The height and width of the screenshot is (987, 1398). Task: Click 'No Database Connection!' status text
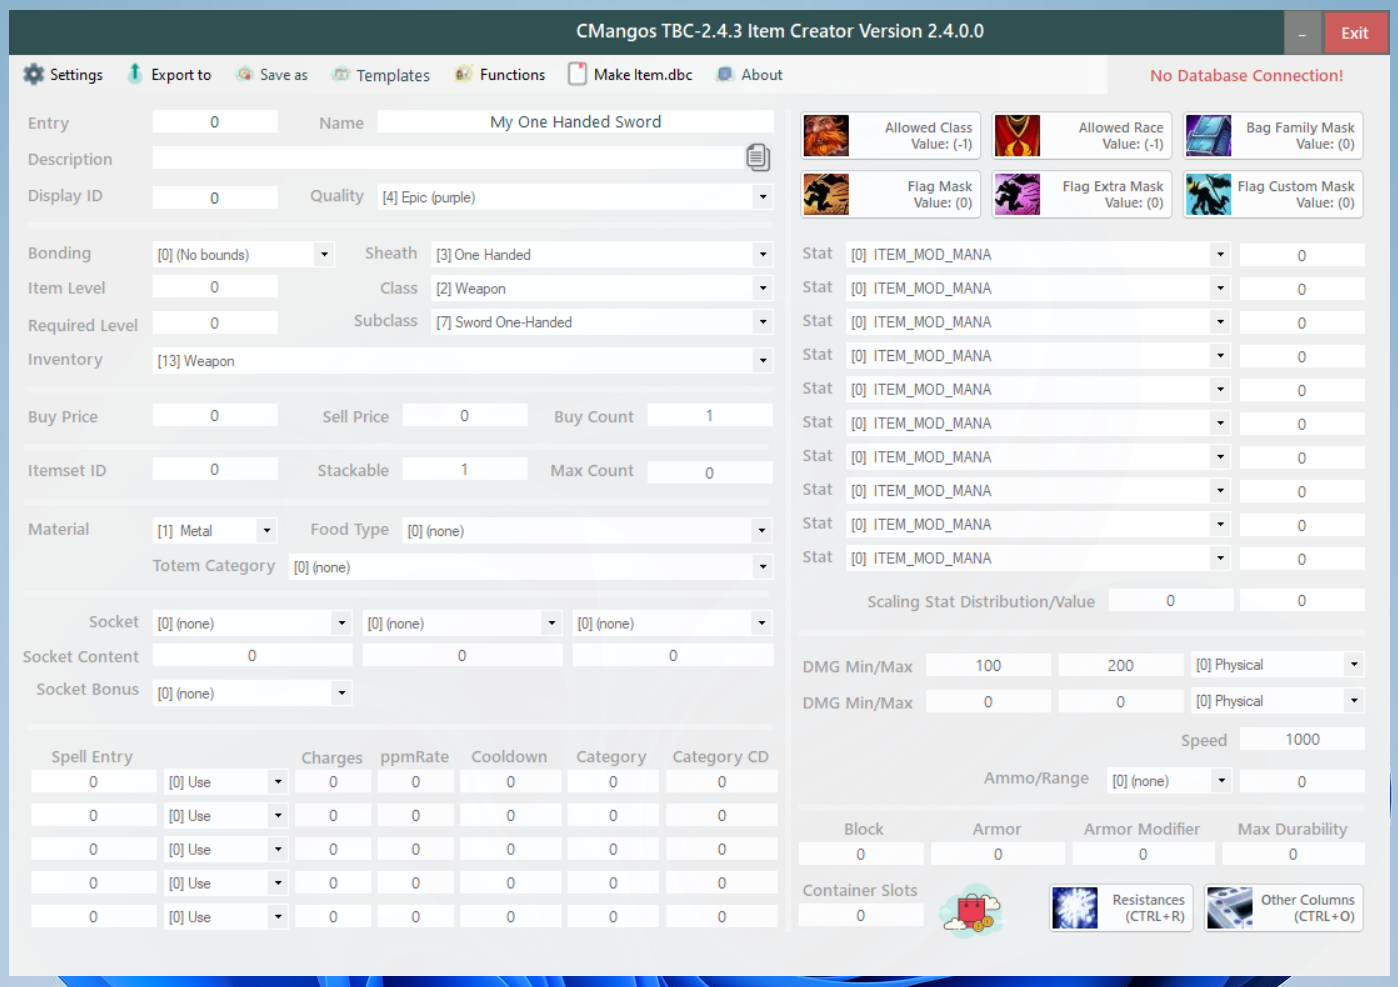point(1246,75)
